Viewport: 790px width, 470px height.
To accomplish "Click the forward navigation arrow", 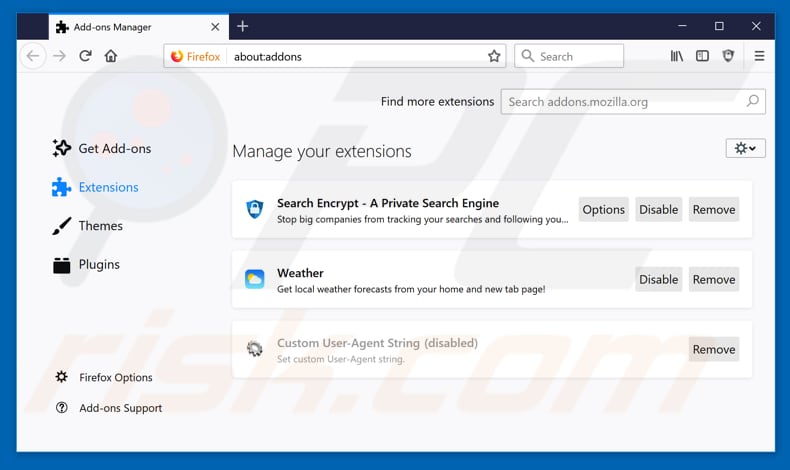I will click(x=59, y=56).
